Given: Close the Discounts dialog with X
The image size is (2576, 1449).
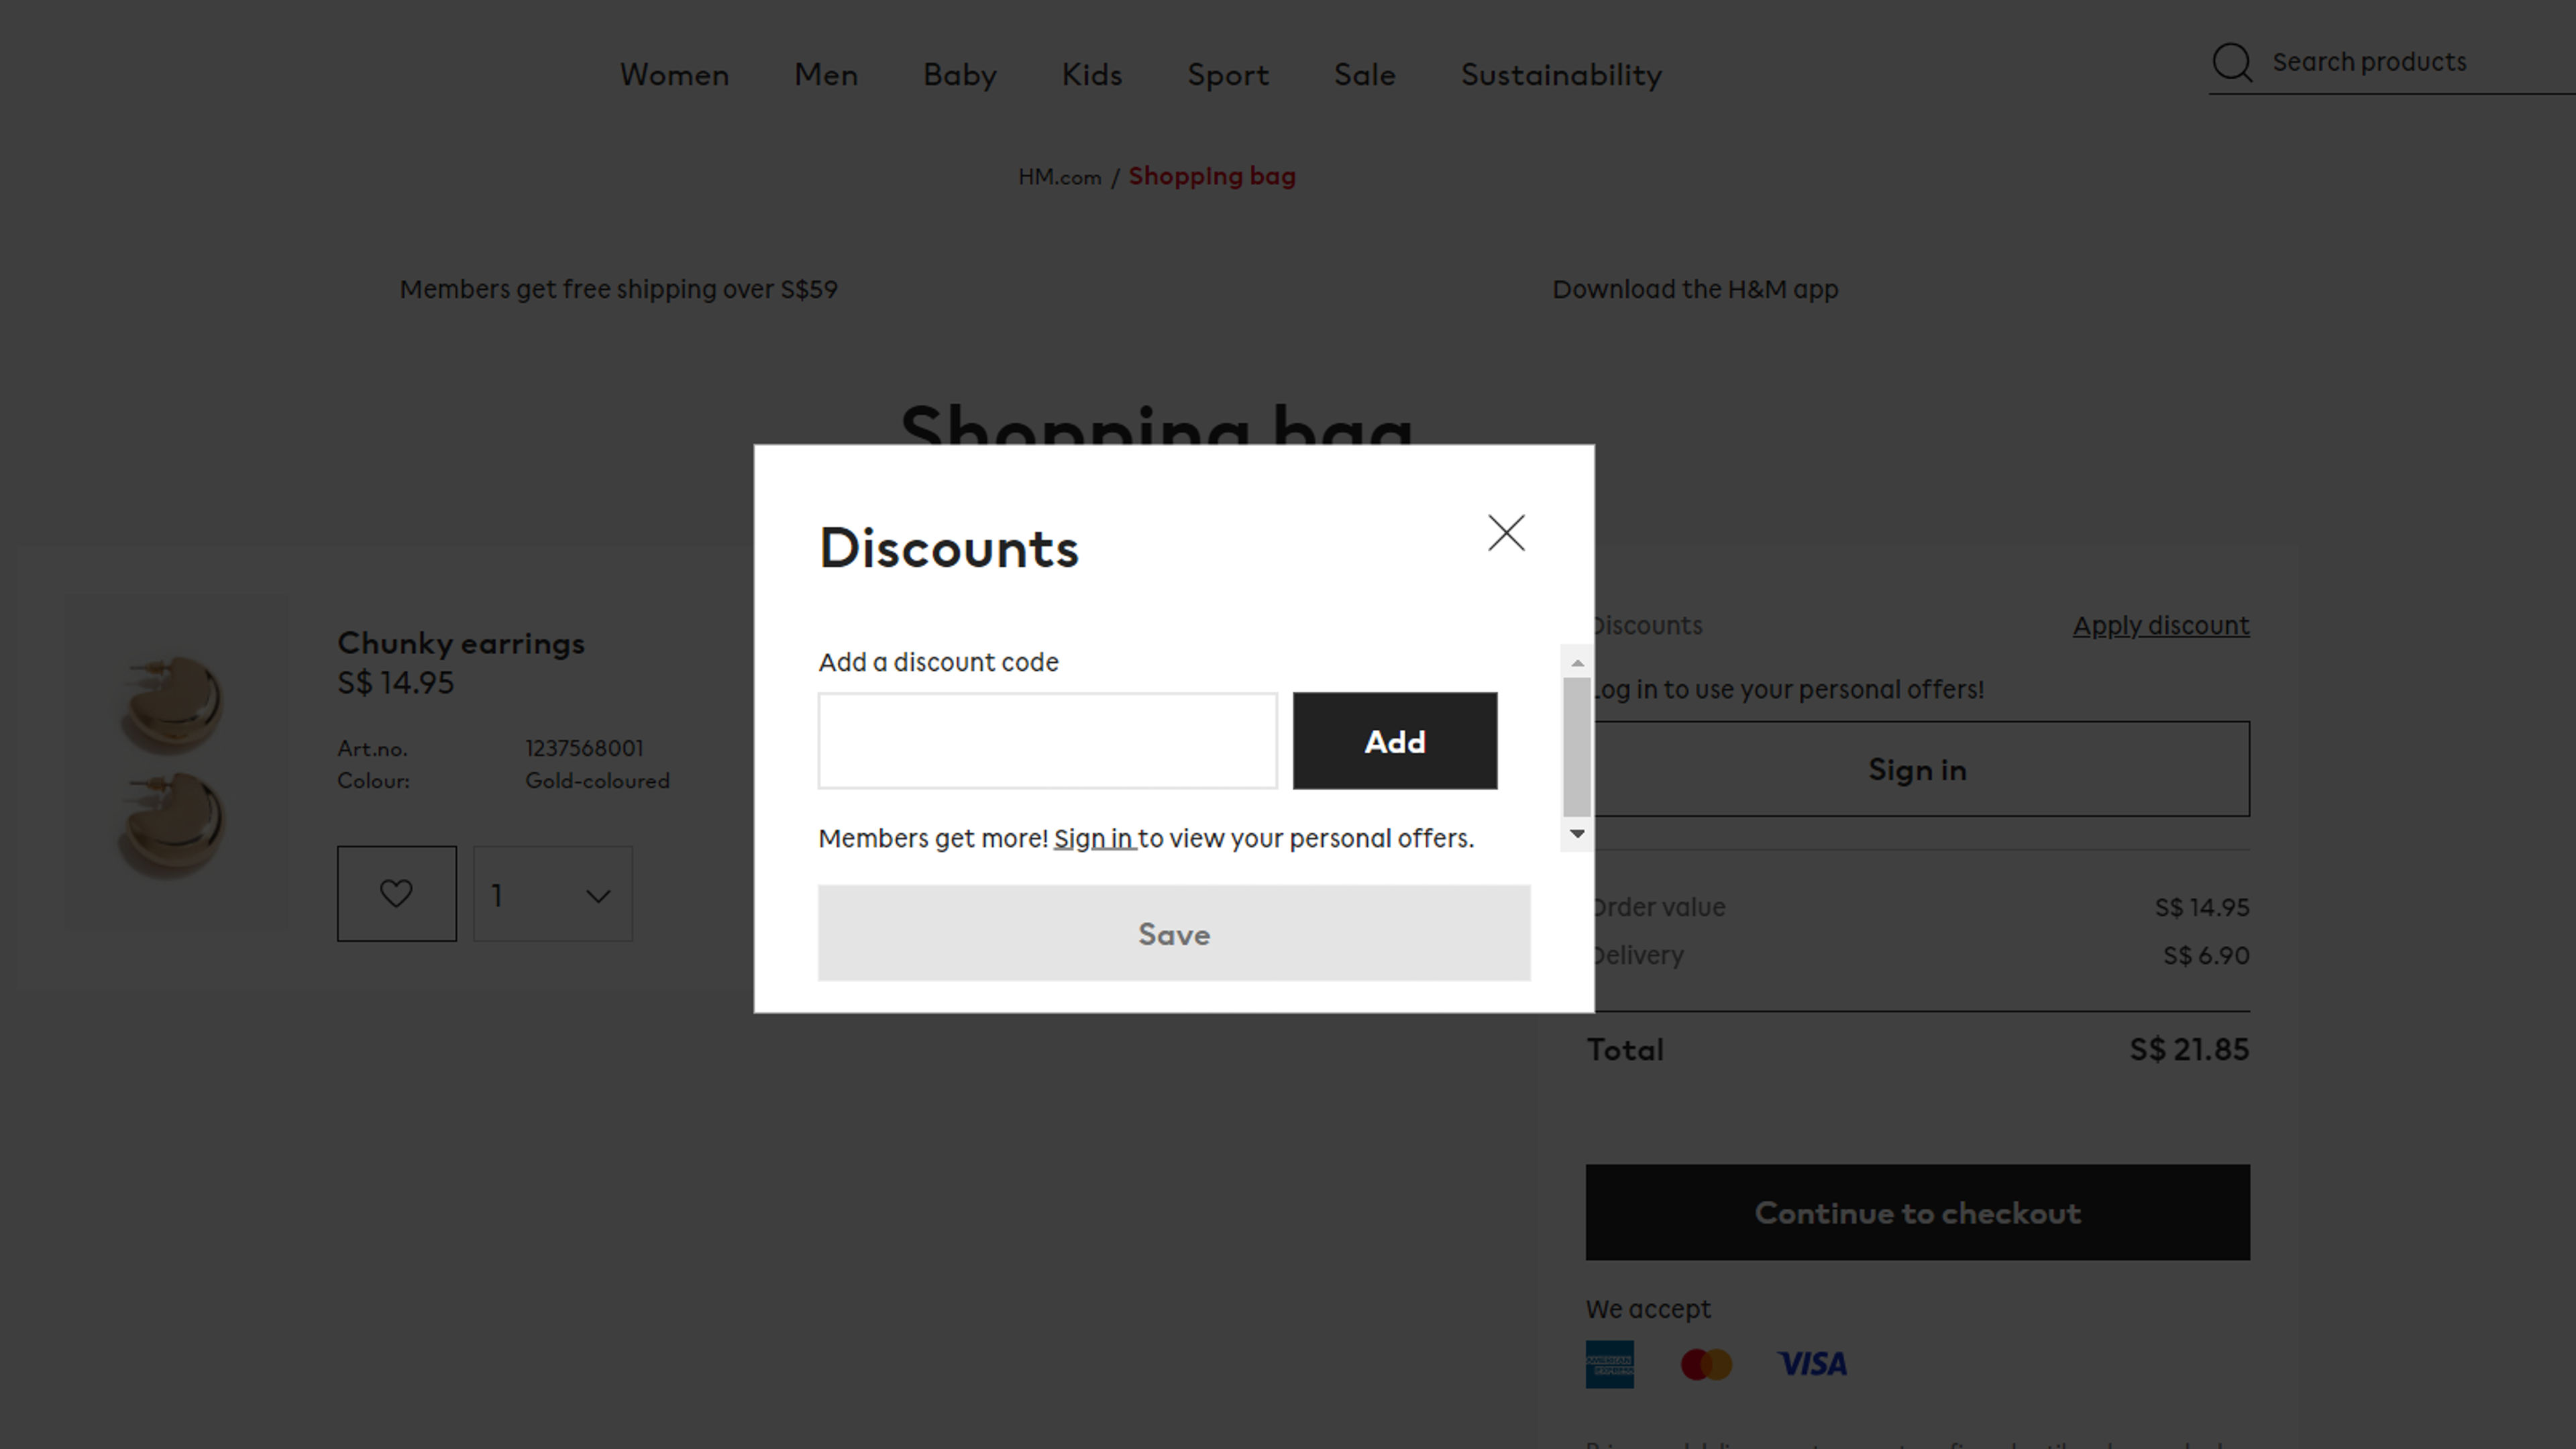Looking at the screenshot, I should 1506,533.
